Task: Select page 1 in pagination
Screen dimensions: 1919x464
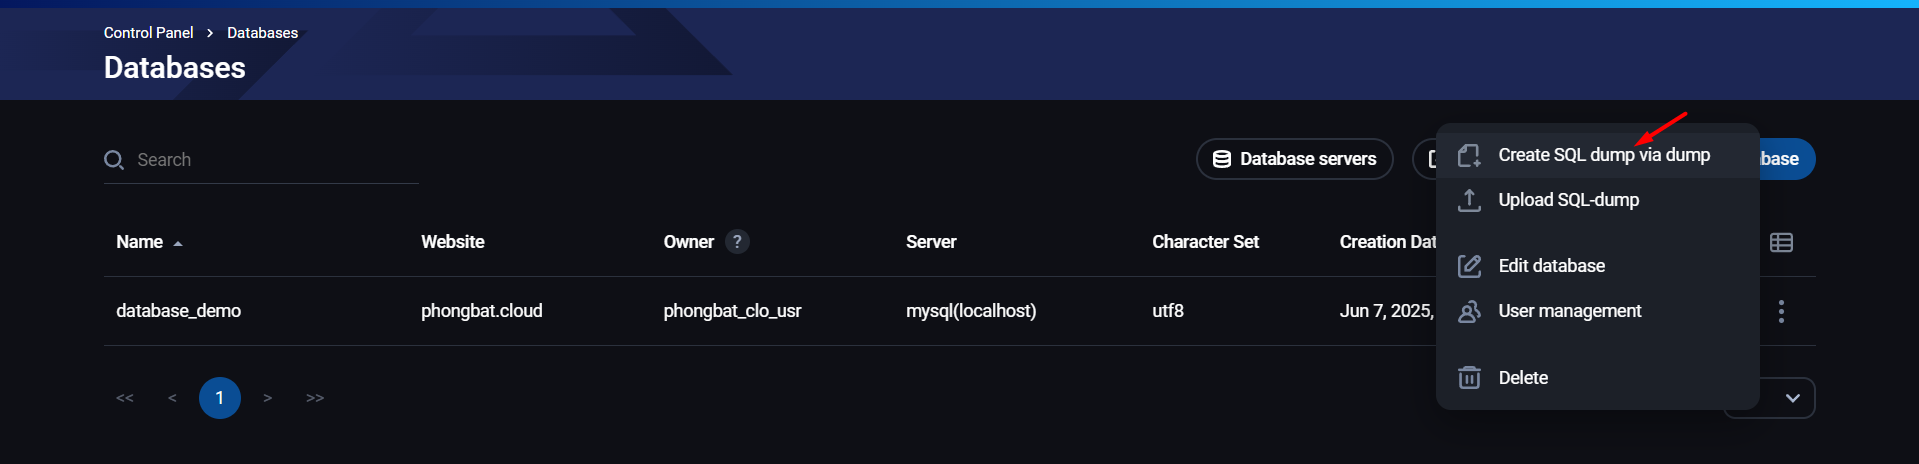Action: [220, 398]
